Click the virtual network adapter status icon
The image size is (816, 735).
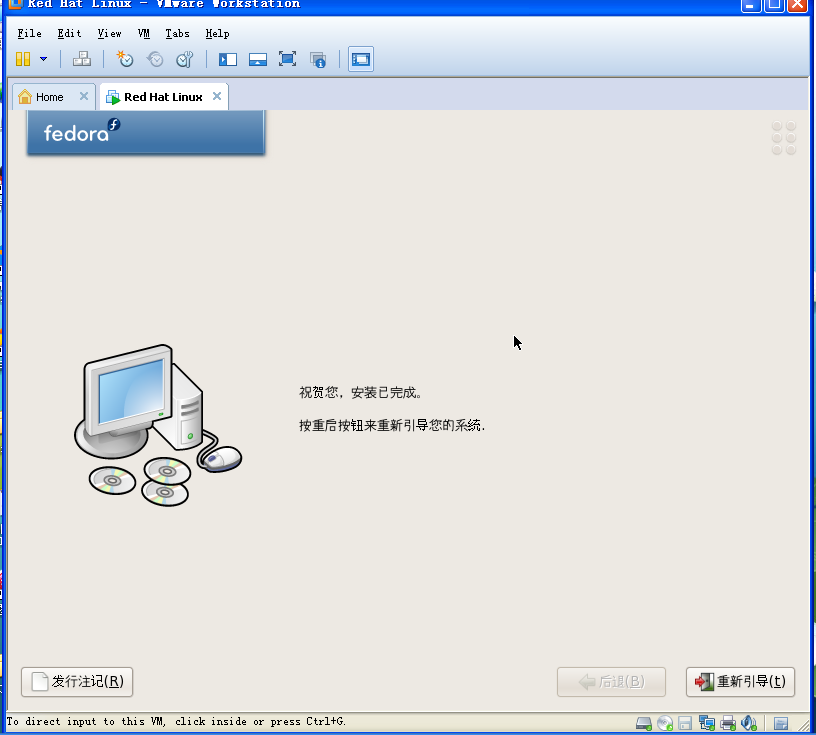tap(707, 722)
